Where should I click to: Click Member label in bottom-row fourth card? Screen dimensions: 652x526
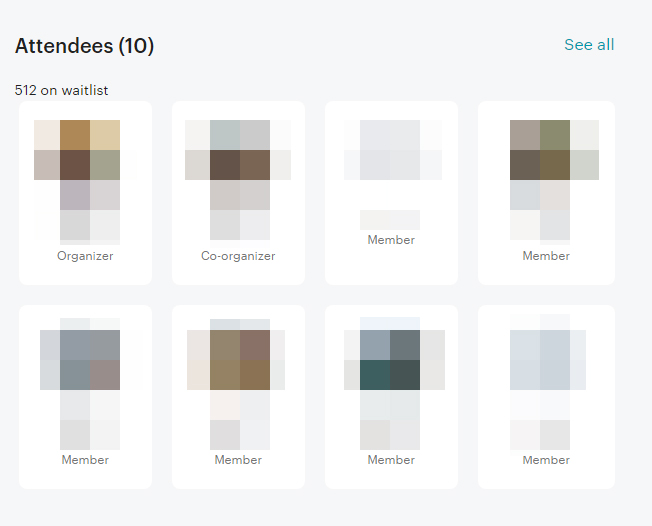pyautogui.click(x=546, y=460)
